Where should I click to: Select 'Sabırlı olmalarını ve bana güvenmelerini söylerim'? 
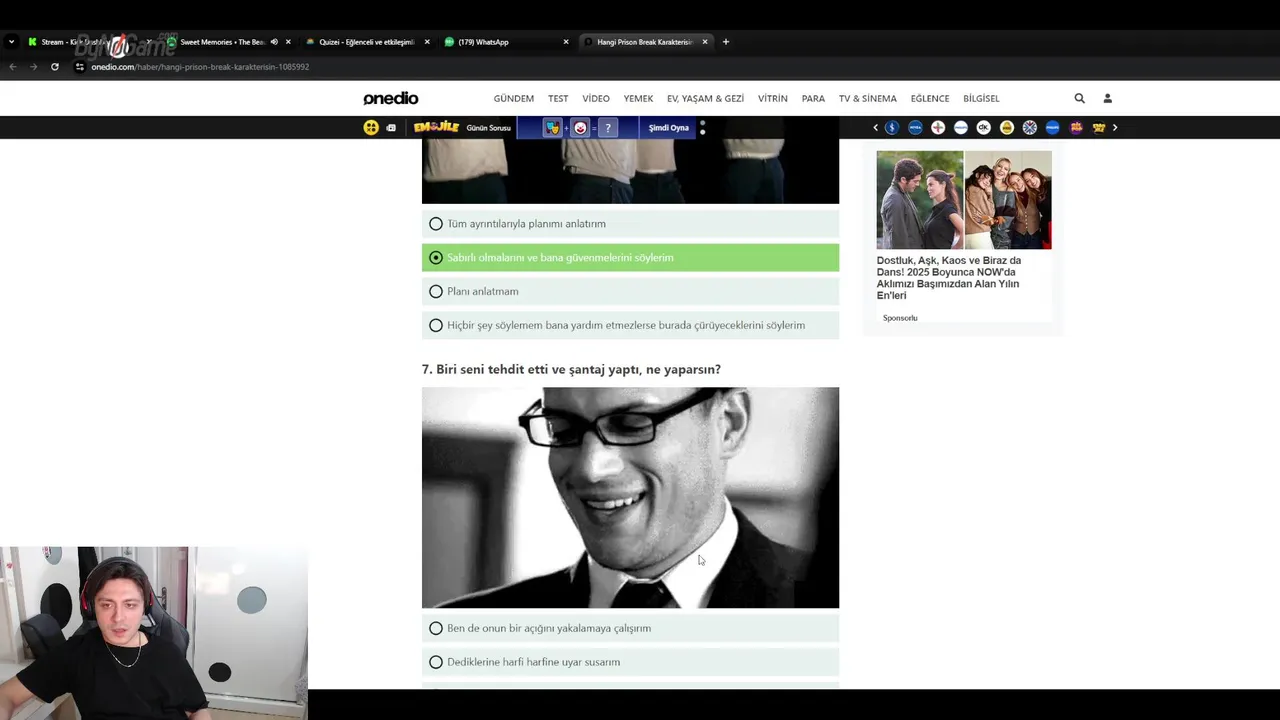pyautogui.click(x=630, y=258)
